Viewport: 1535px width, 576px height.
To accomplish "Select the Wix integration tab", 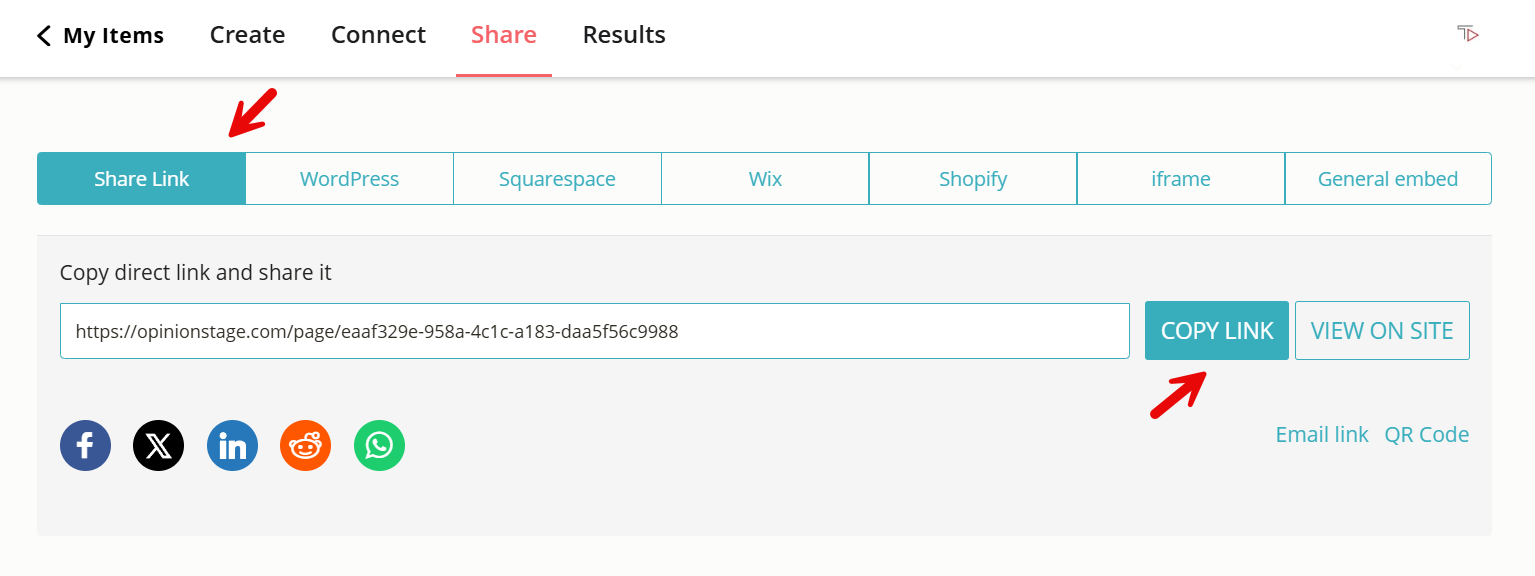I will [765, 178].
